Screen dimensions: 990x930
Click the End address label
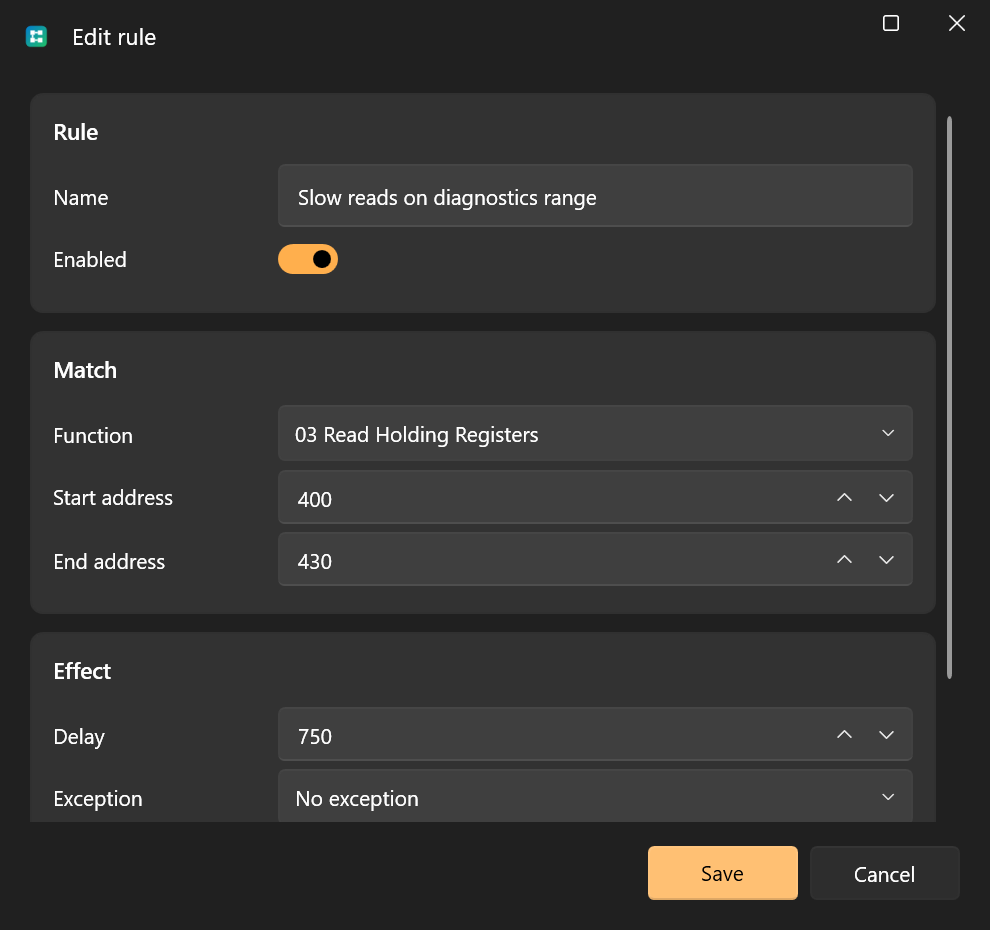pos(109,561)
